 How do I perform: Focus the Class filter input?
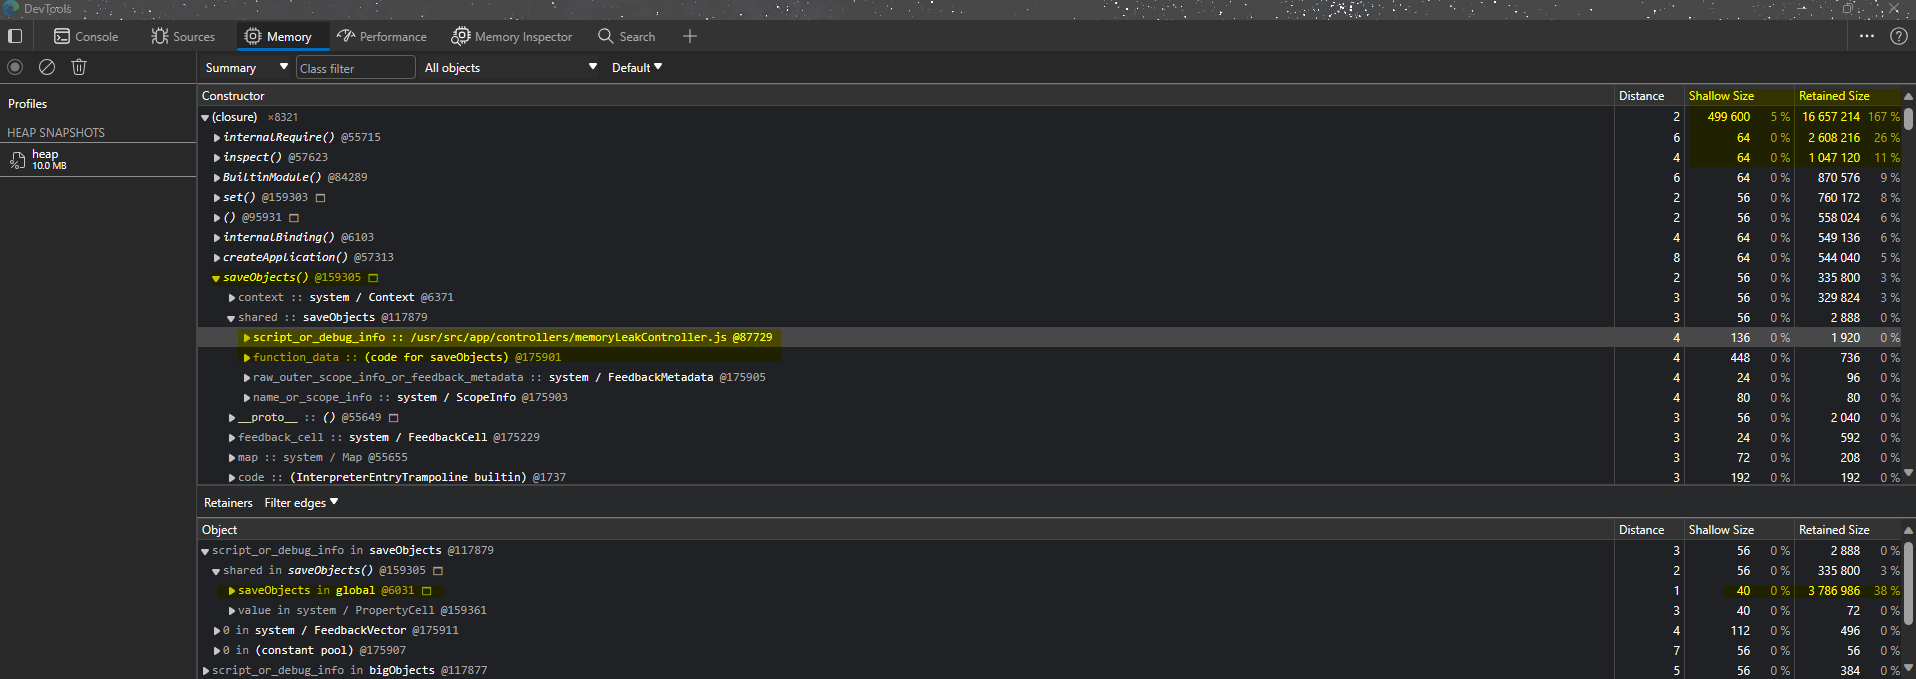pos(355,68)
